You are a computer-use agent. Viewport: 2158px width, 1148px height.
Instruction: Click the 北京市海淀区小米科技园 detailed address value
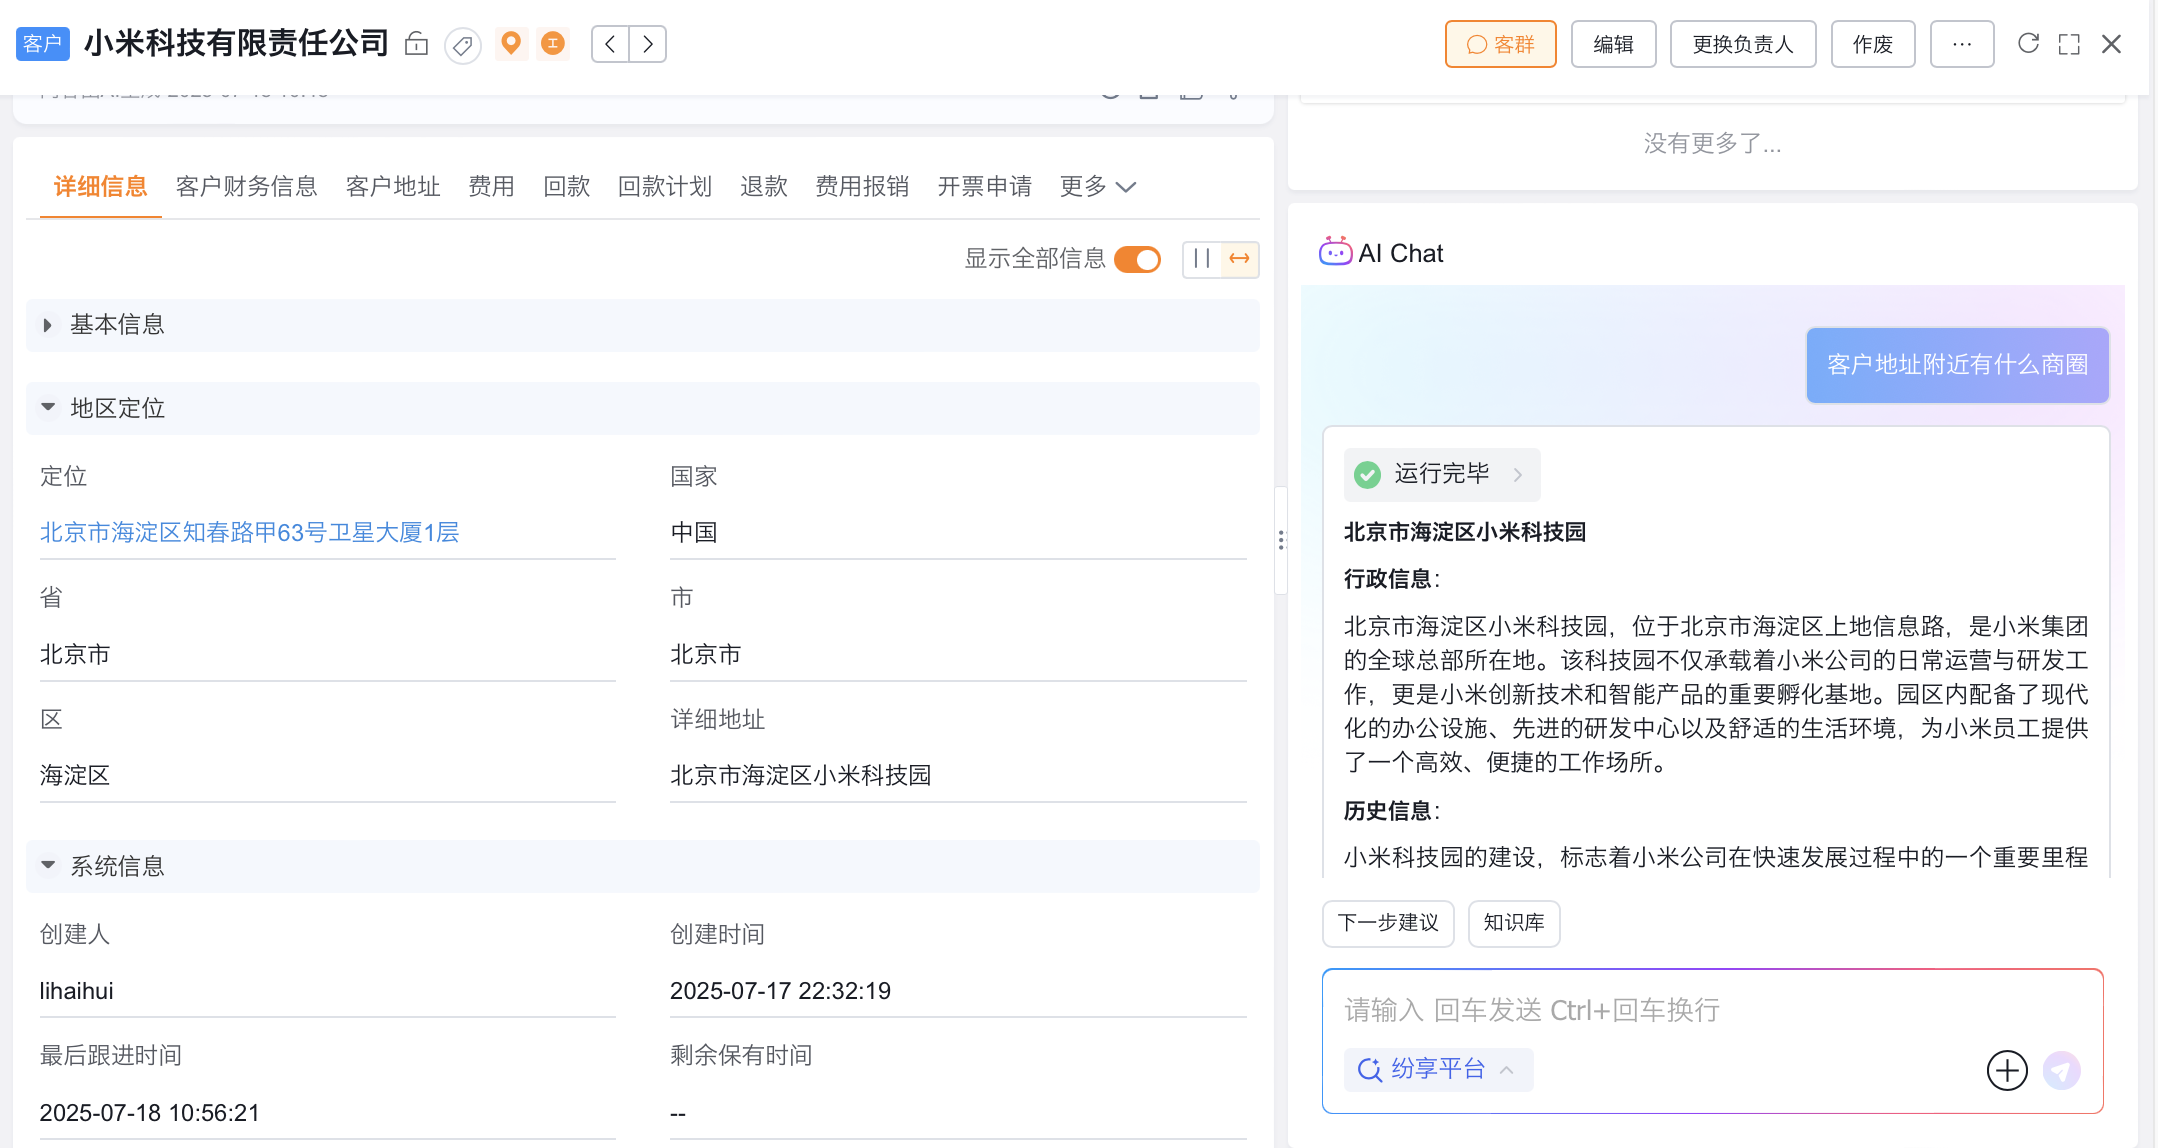coord(800,776)
